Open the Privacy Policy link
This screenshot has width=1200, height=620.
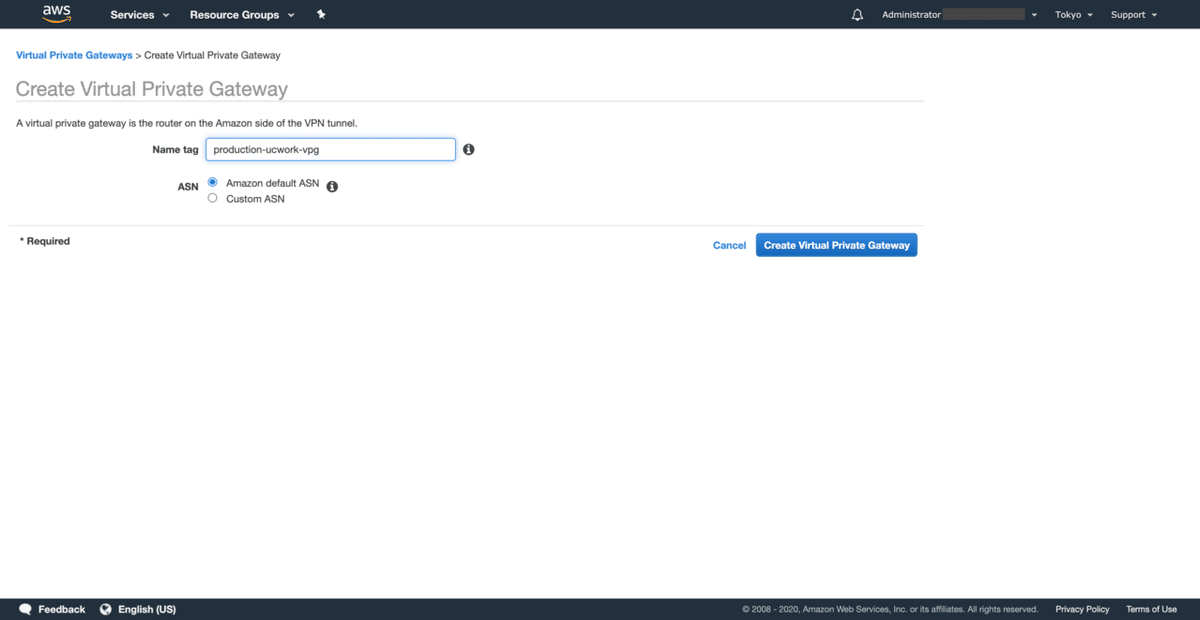pos(1082,609)
